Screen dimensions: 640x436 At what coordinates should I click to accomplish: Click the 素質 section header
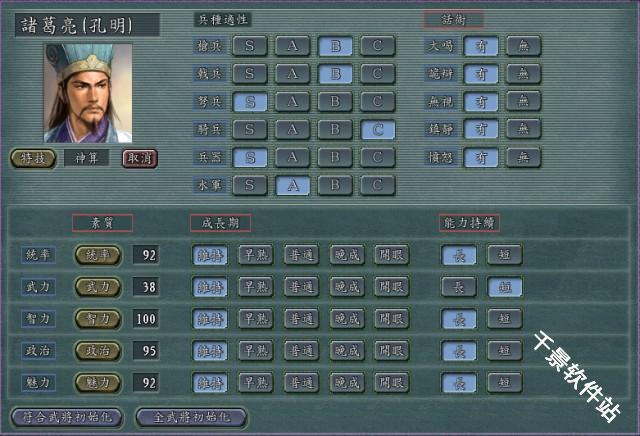102,223
